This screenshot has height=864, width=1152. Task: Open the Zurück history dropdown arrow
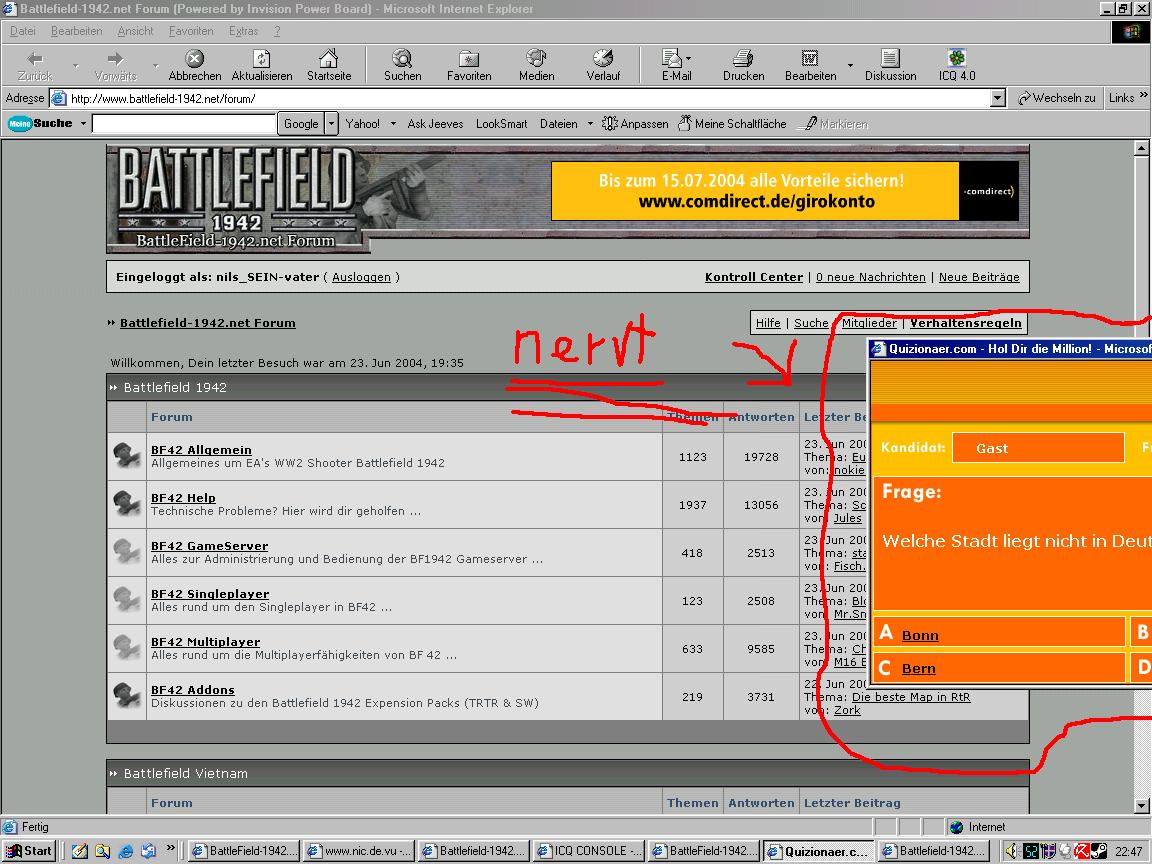(76, 65)
